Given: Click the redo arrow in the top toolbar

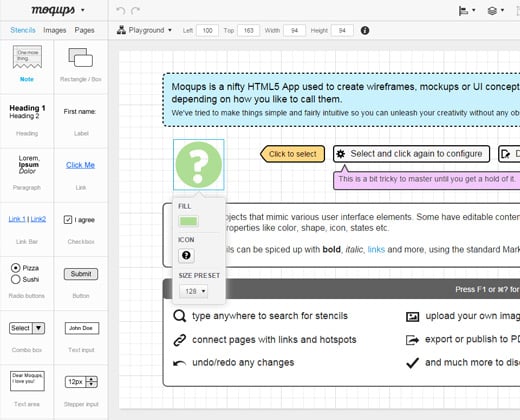Looking at the screenshot, I should tap(135, 11).
